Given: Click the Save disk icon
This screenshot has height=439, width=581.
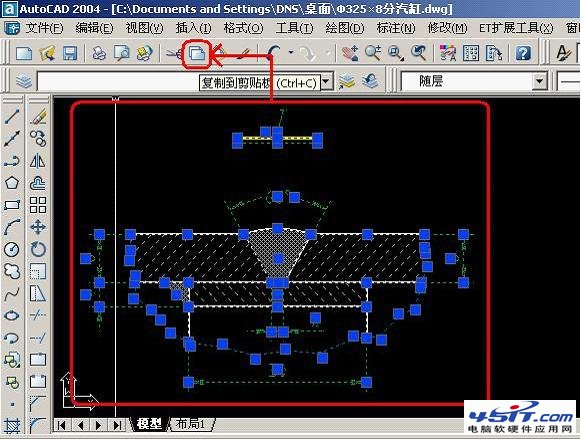Looking at the screenshot, I should 70,53.
